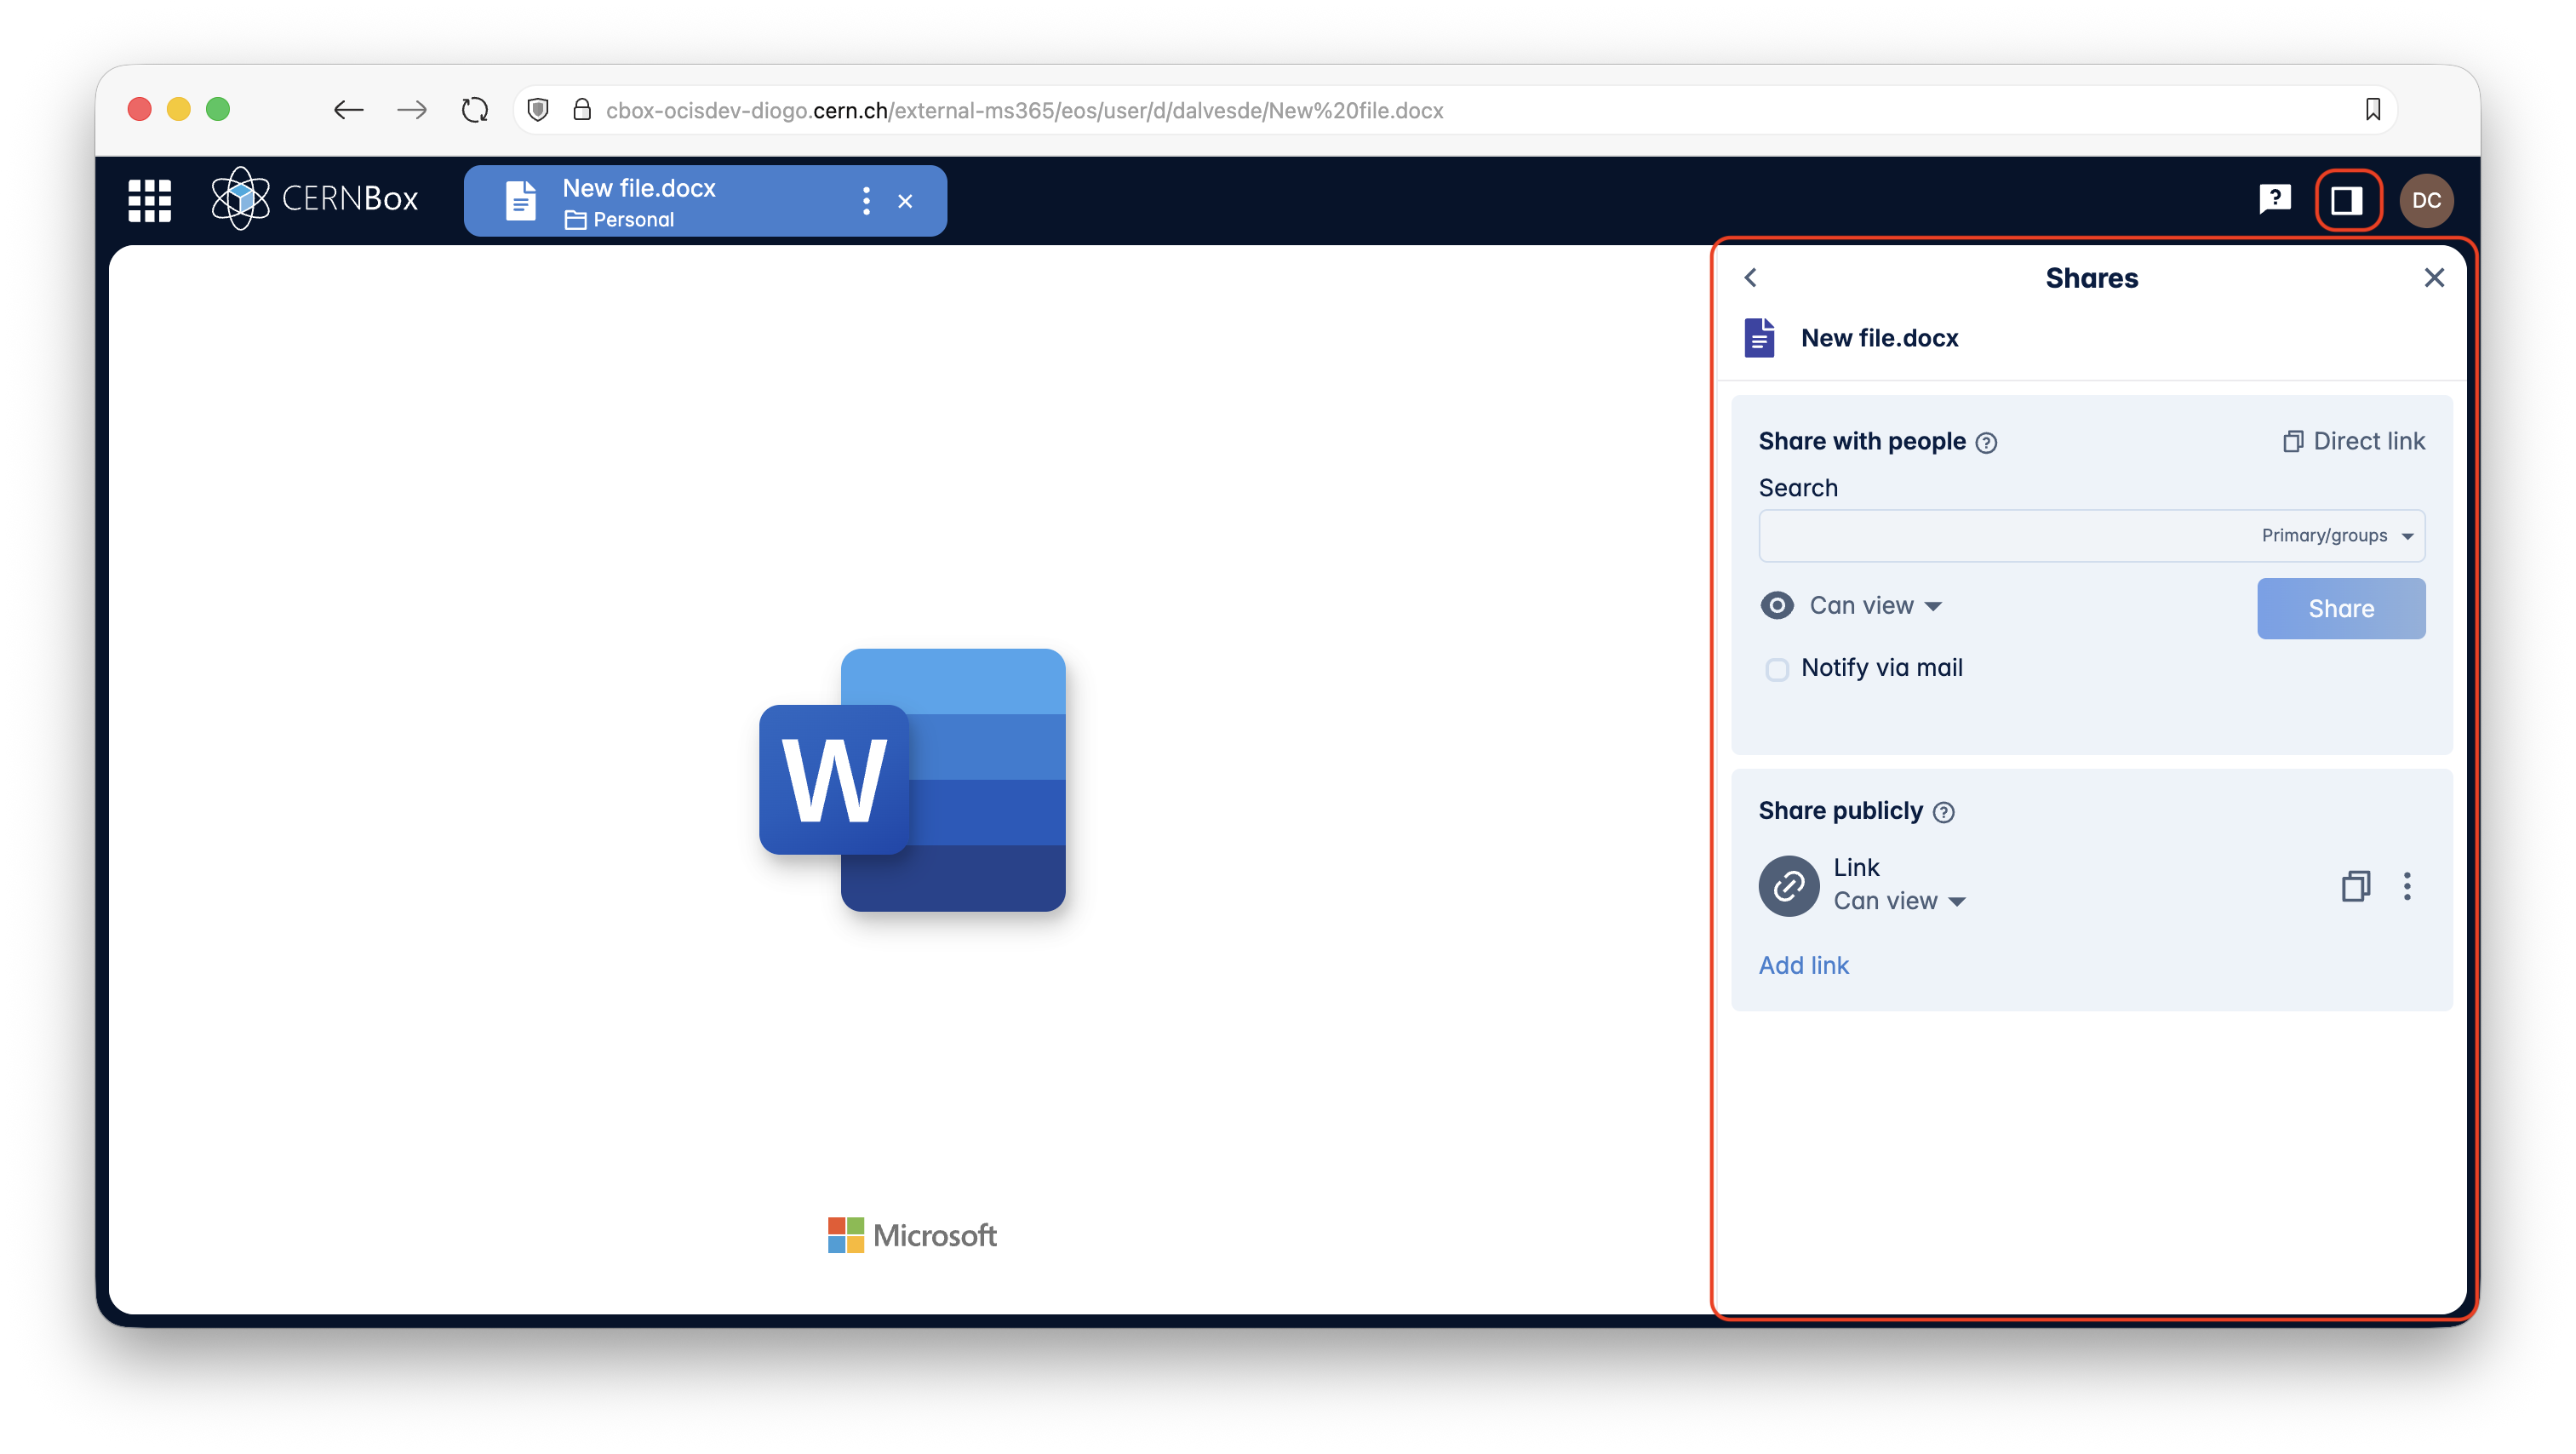Open the public link options menu

point(2407,886)
